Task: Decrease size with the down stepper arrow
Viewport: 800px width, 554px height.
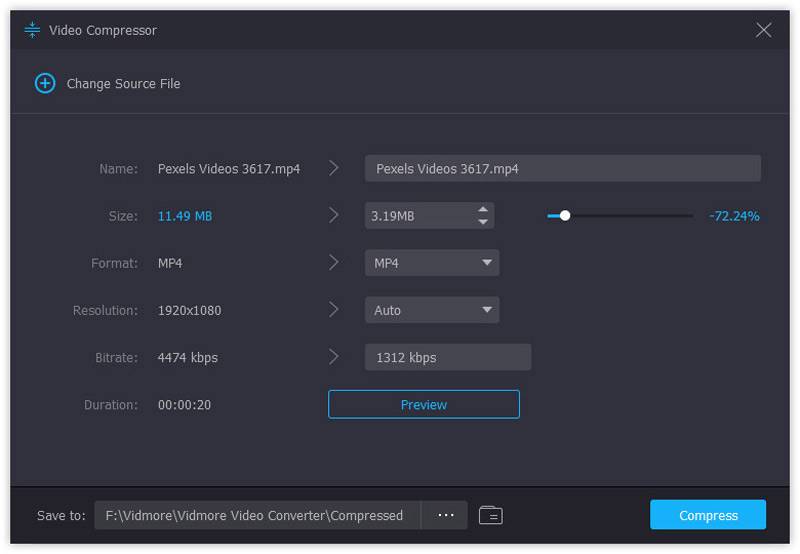Action: [483, 221]
